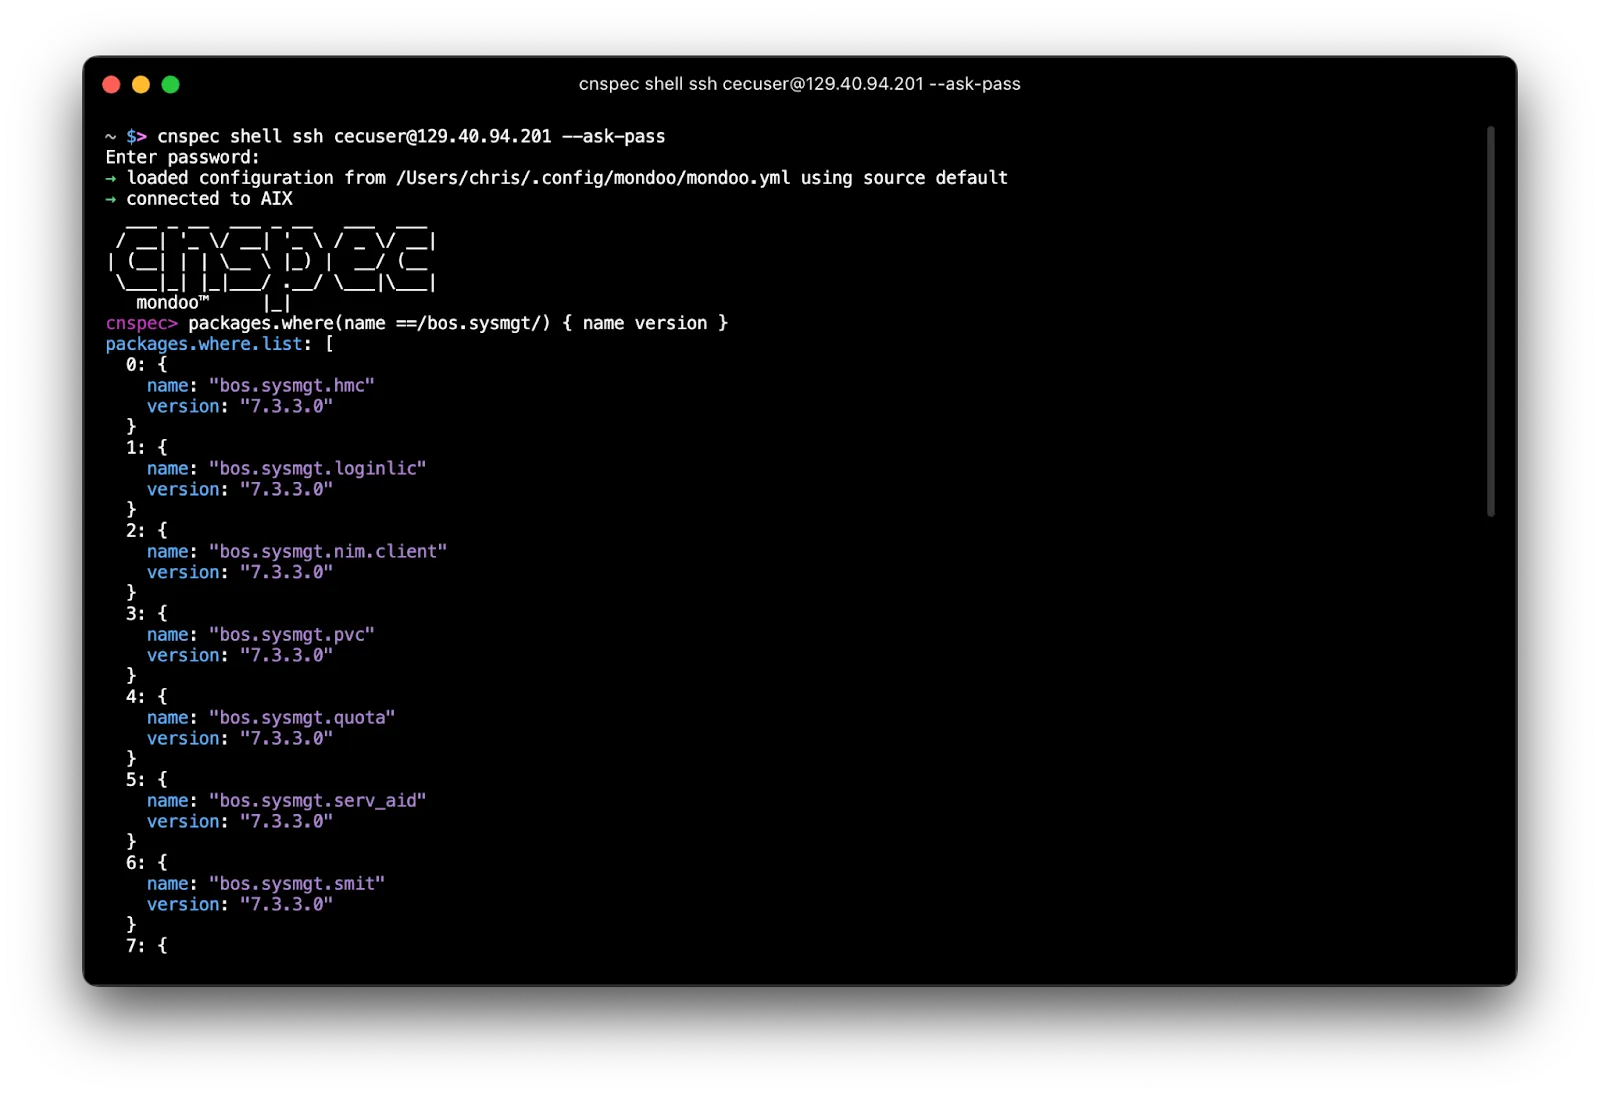
Task: Click the 'connected to AIX' line
Action: (x=199, y=199)
